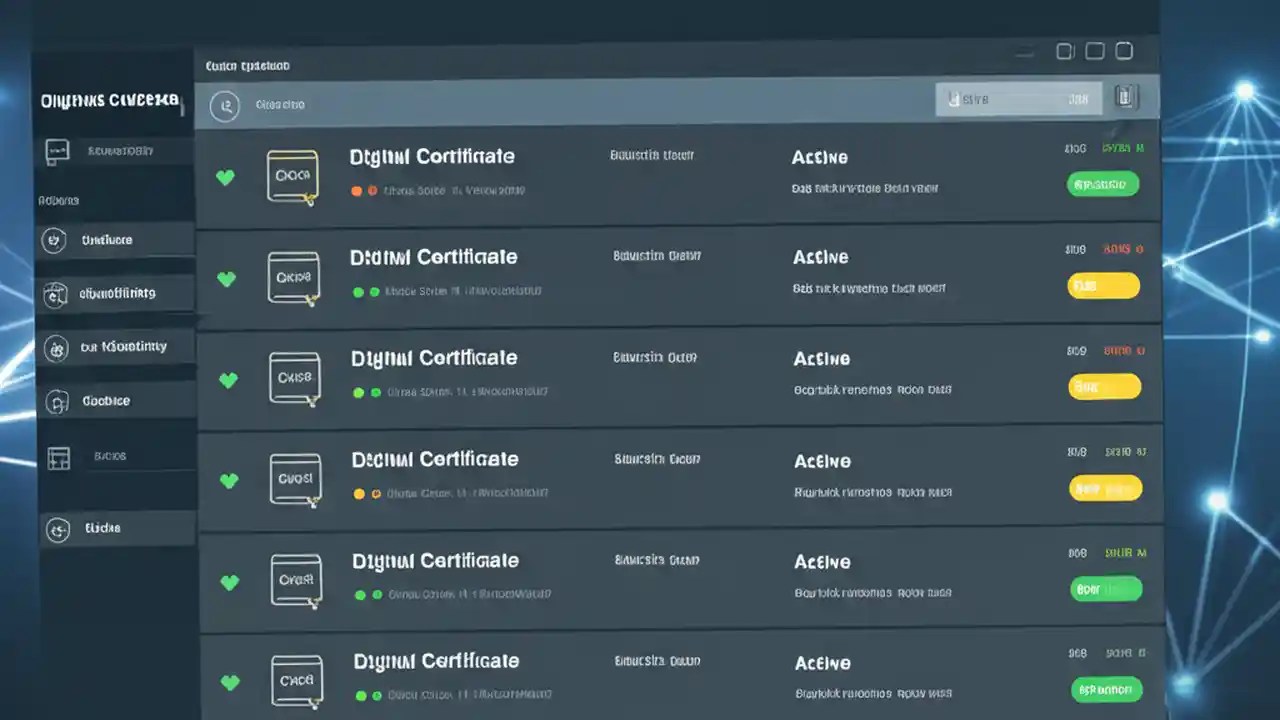The width and height of the screenshot is (1280, 720).
Task: Click the green action button on the last row
Action: tap(1106, 690)
